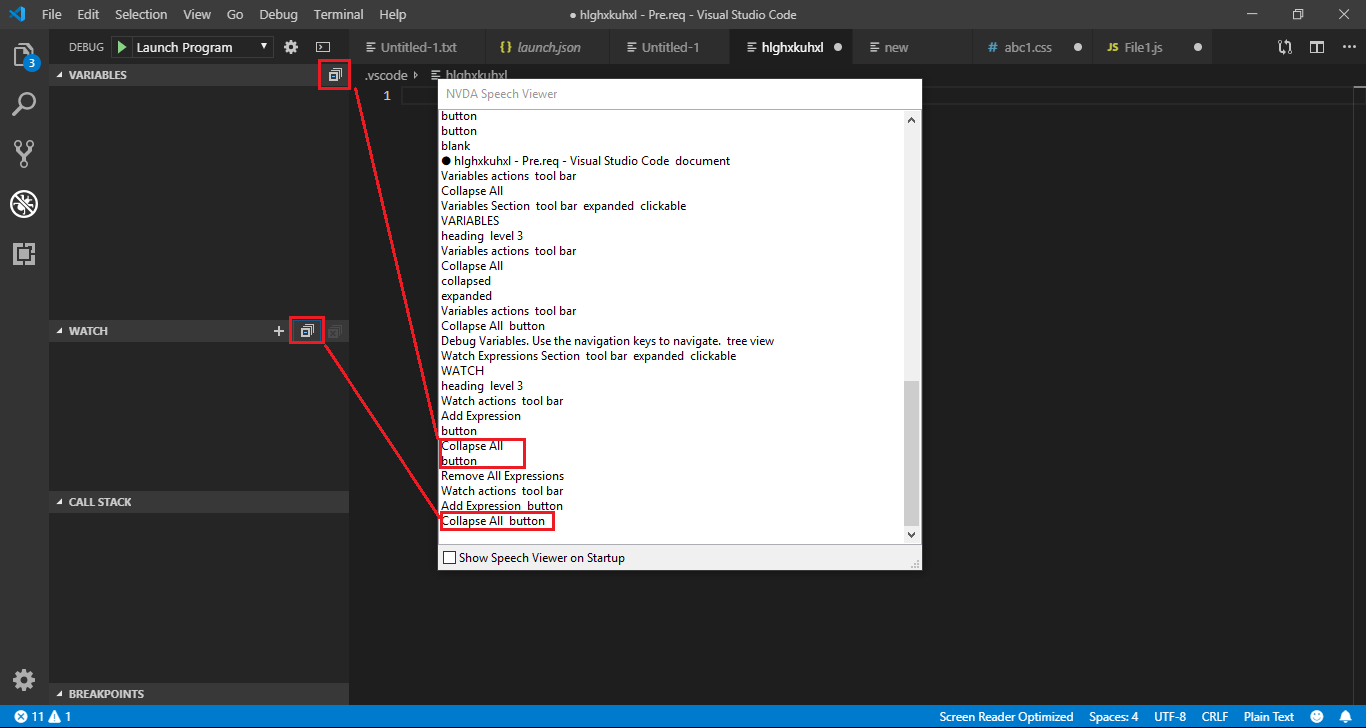This screenshot has width=1366, height=728.
Task: Expand the CALL STACK section
Action: (x=98, y=501)
